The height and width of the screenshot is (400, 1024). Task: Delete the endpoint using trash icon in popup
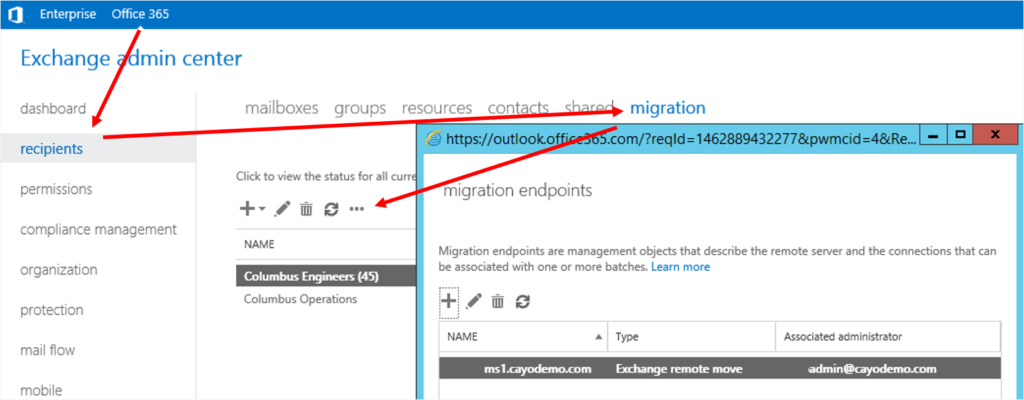tap(498, 301)
